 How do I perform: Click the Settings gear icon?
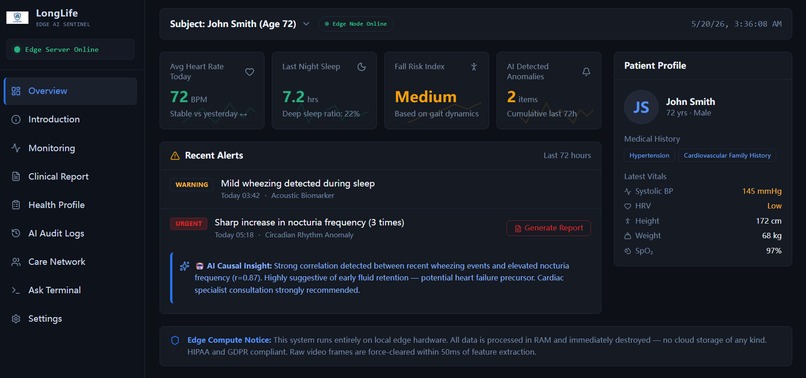[16, 319]
